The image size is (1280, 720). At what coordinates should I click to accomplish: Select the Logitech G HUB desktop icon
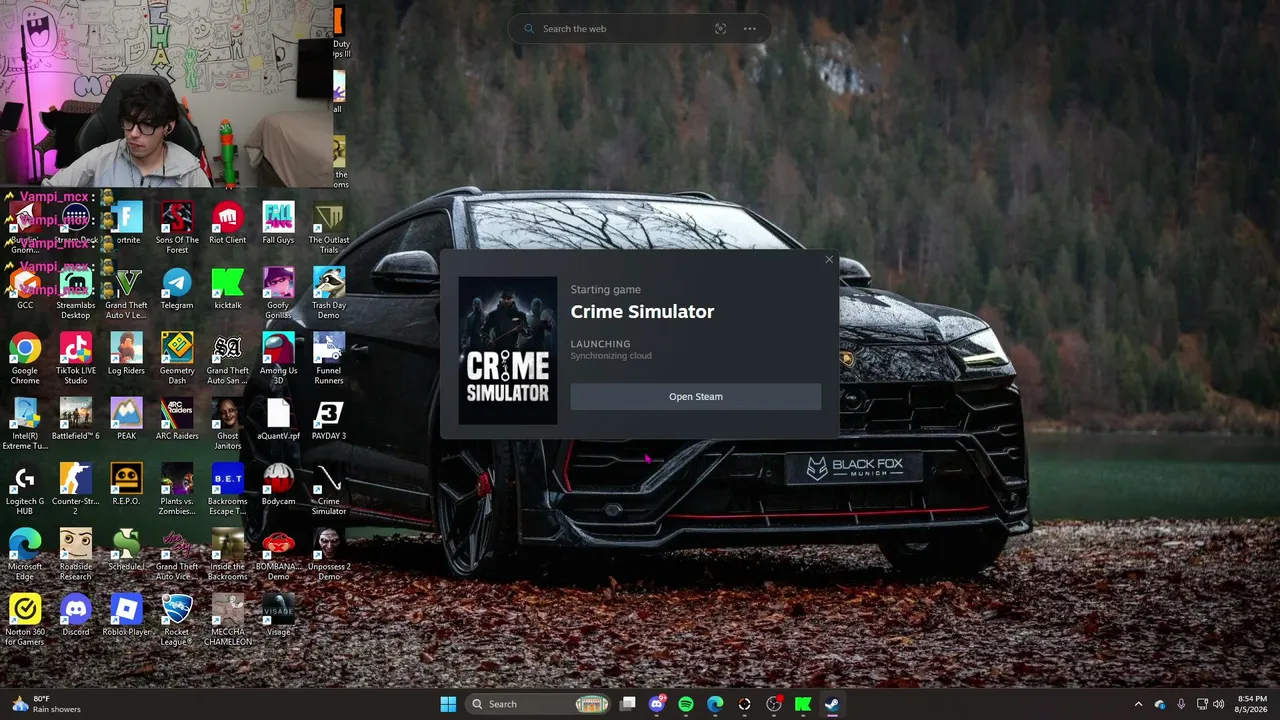25,490
